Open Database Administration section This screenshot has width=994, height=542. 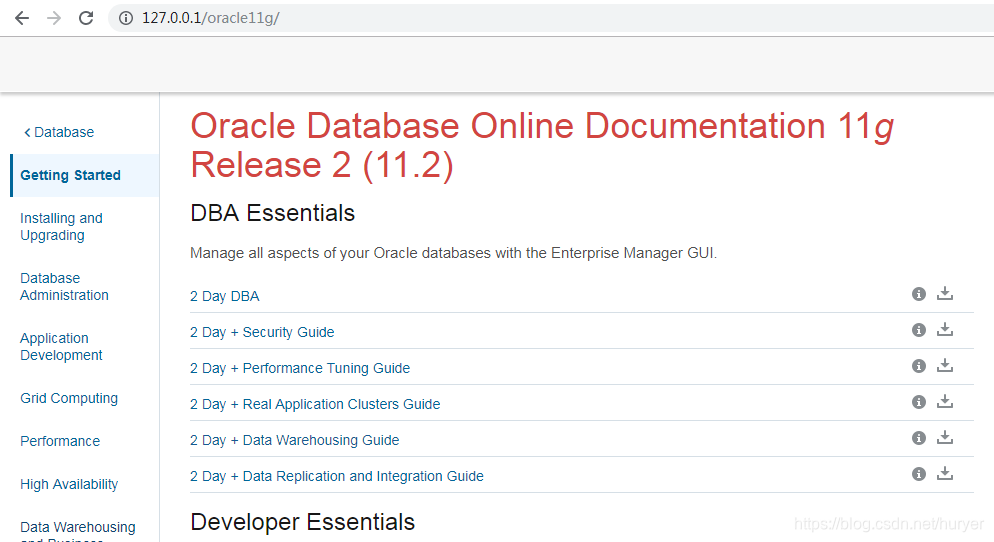tap(64, 287)
